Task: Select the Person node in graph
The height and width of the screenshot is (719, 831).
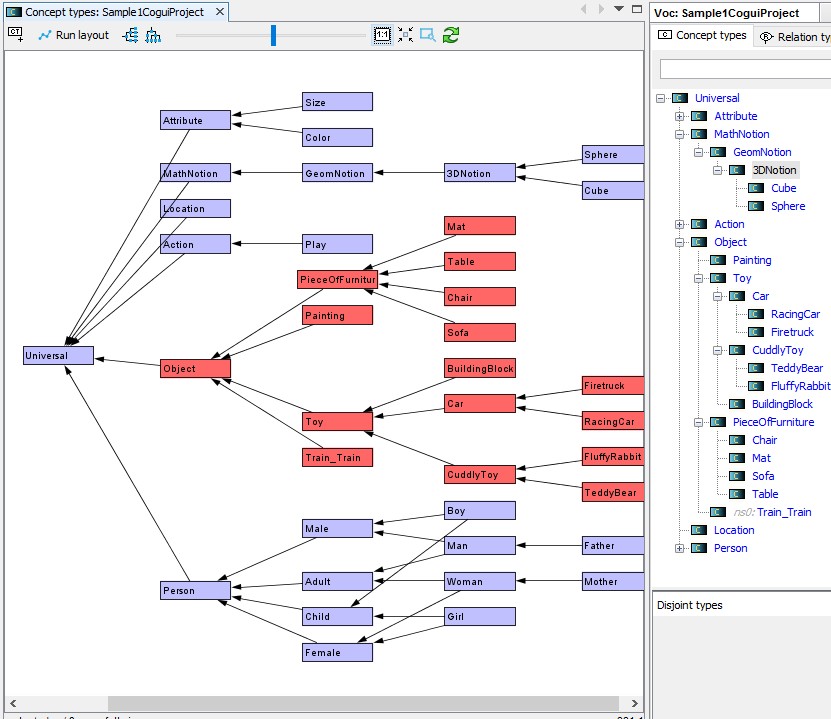Action: (x=195, y=590)
